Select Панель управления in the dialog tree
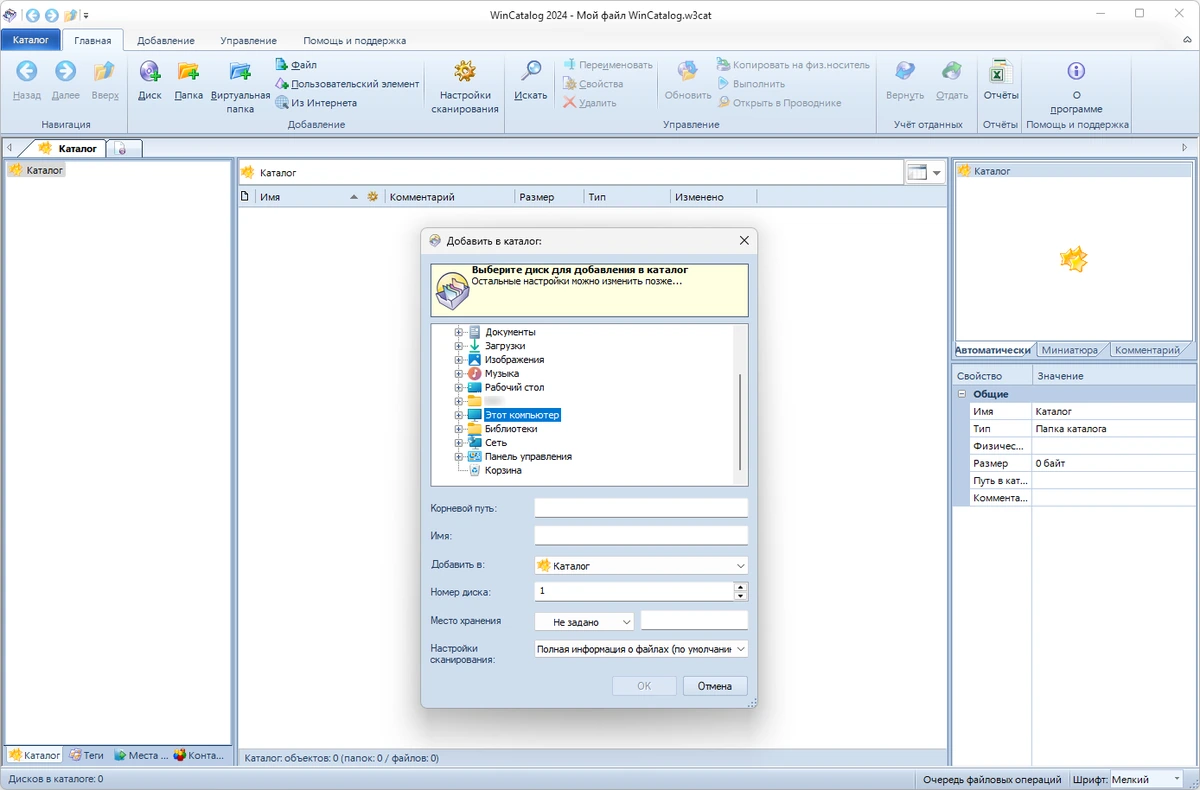 point(528,456)
